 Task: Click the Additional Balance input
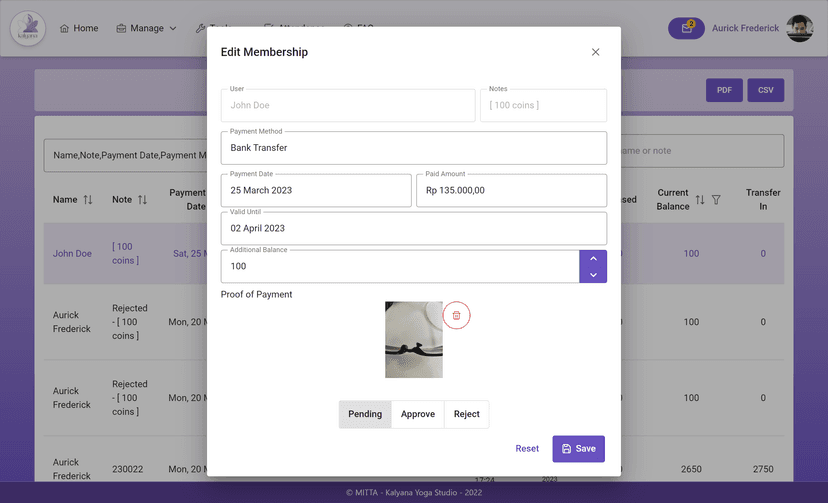coord(400,267)
